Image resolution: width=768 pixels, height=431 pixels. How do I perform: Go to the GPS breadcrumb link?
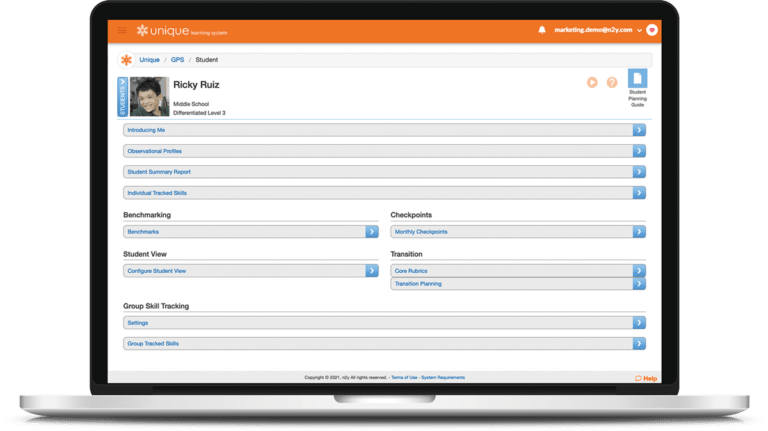pyautogui.click(x=177, y=60)
